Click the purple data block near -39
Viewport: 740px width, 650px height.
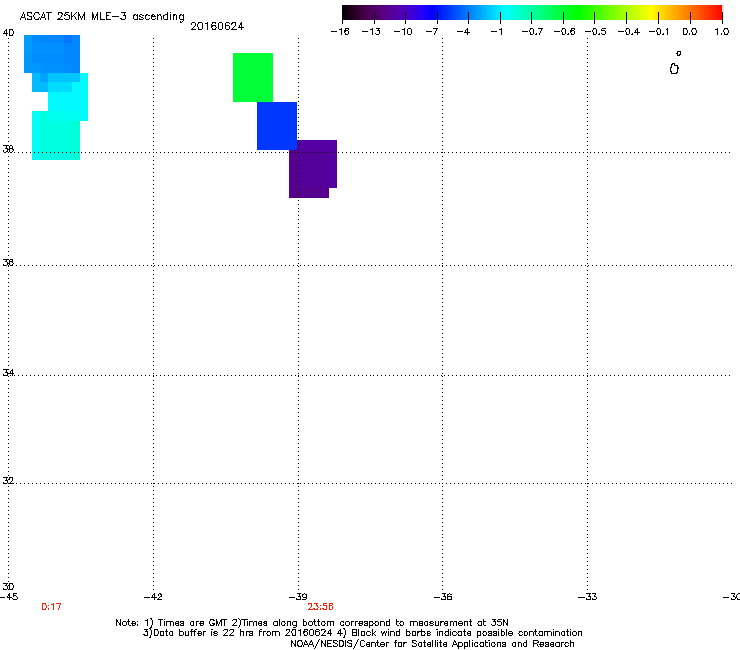point(312,169)
